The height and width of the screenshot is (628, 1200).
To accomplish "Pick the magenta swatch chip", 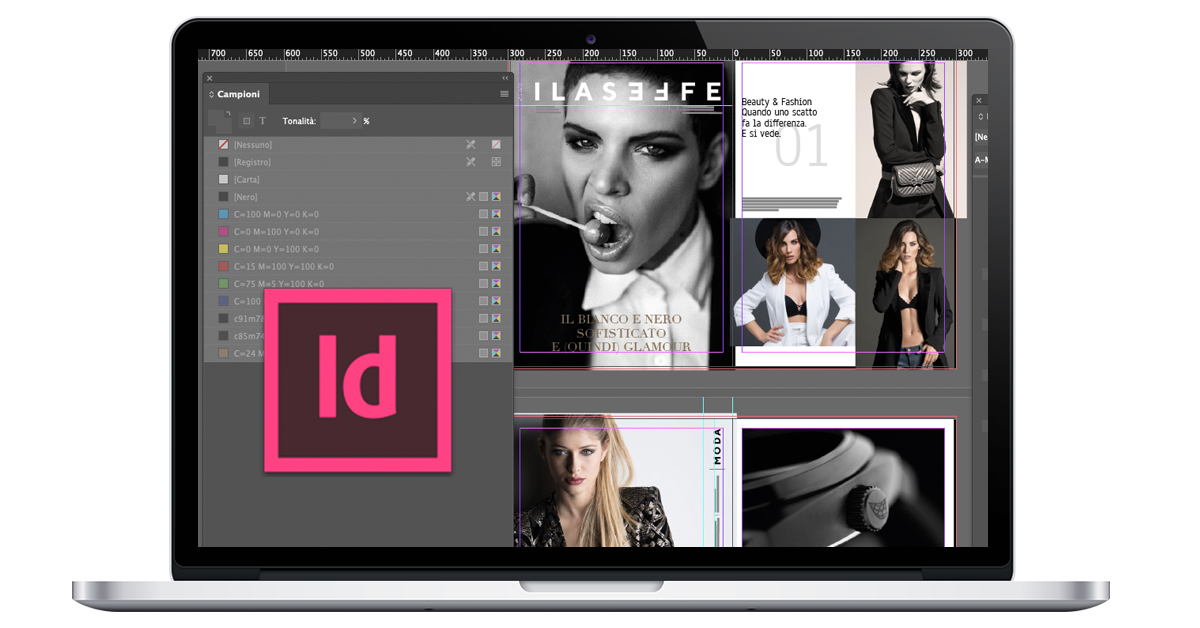I will 224,232.
